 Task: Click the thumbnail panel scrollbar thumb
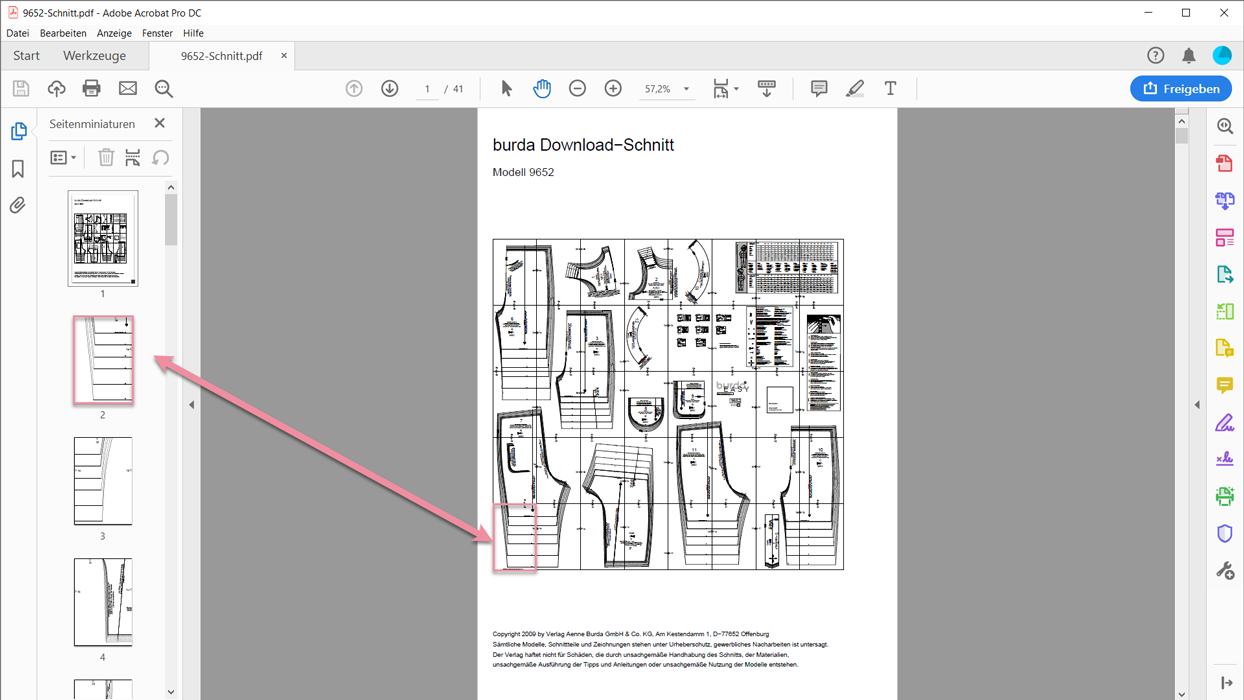tap(171, 220)
